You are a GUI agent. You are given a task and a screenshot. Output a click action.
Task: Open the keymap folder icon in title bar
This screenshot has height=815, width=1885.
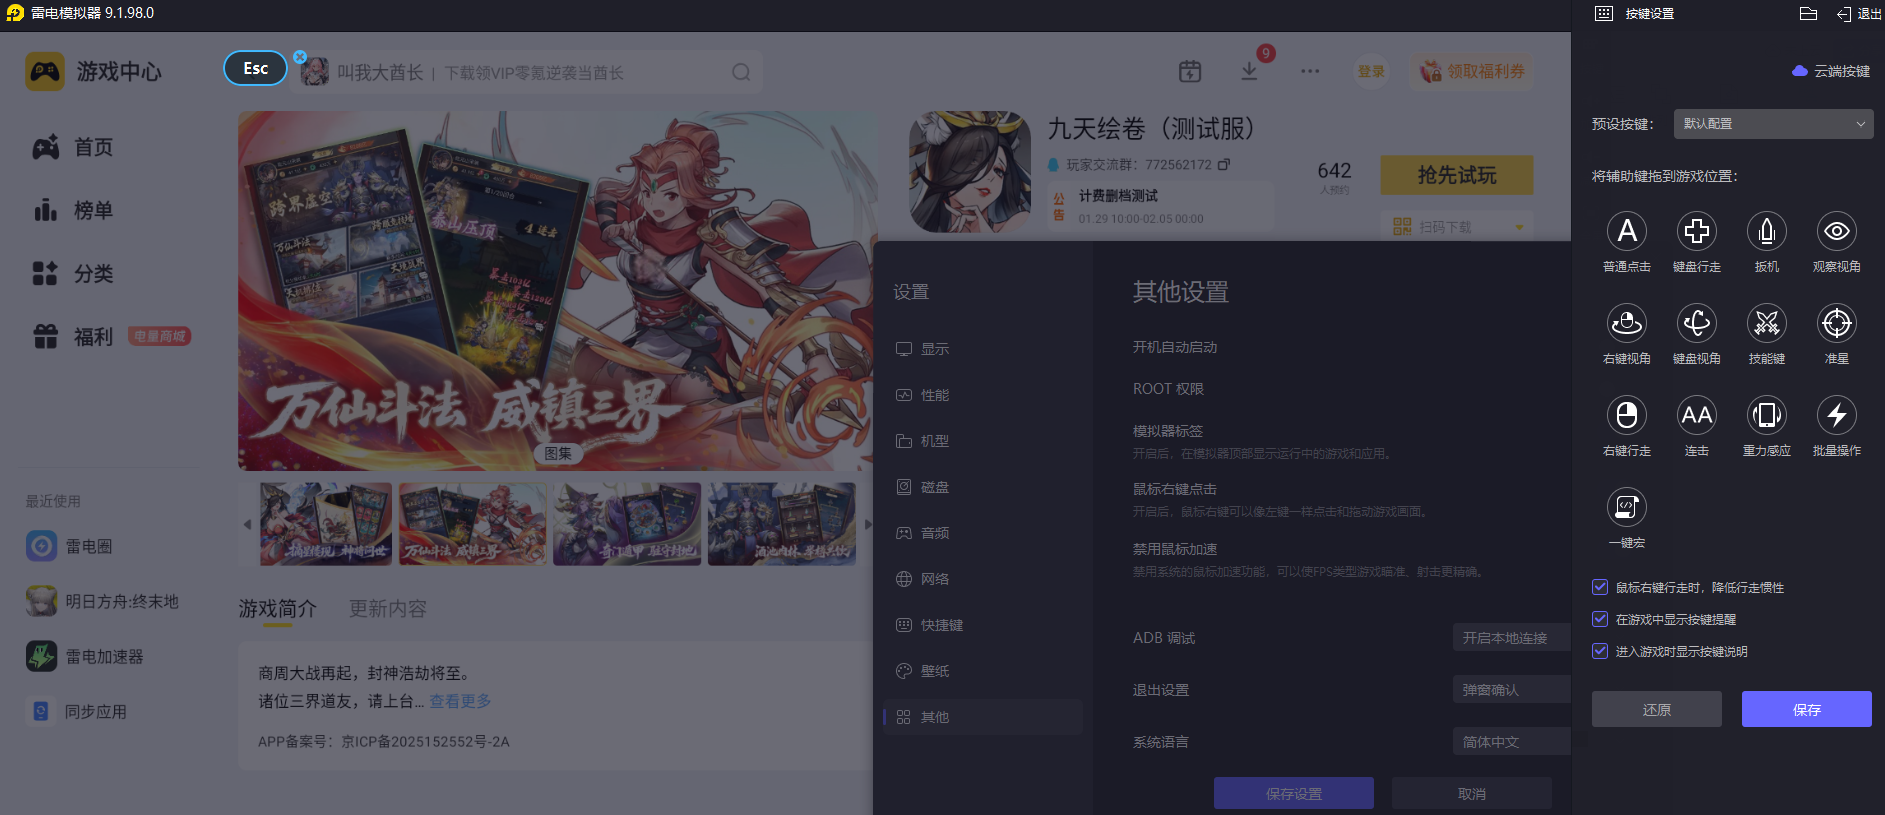(x=1808, y=13)
